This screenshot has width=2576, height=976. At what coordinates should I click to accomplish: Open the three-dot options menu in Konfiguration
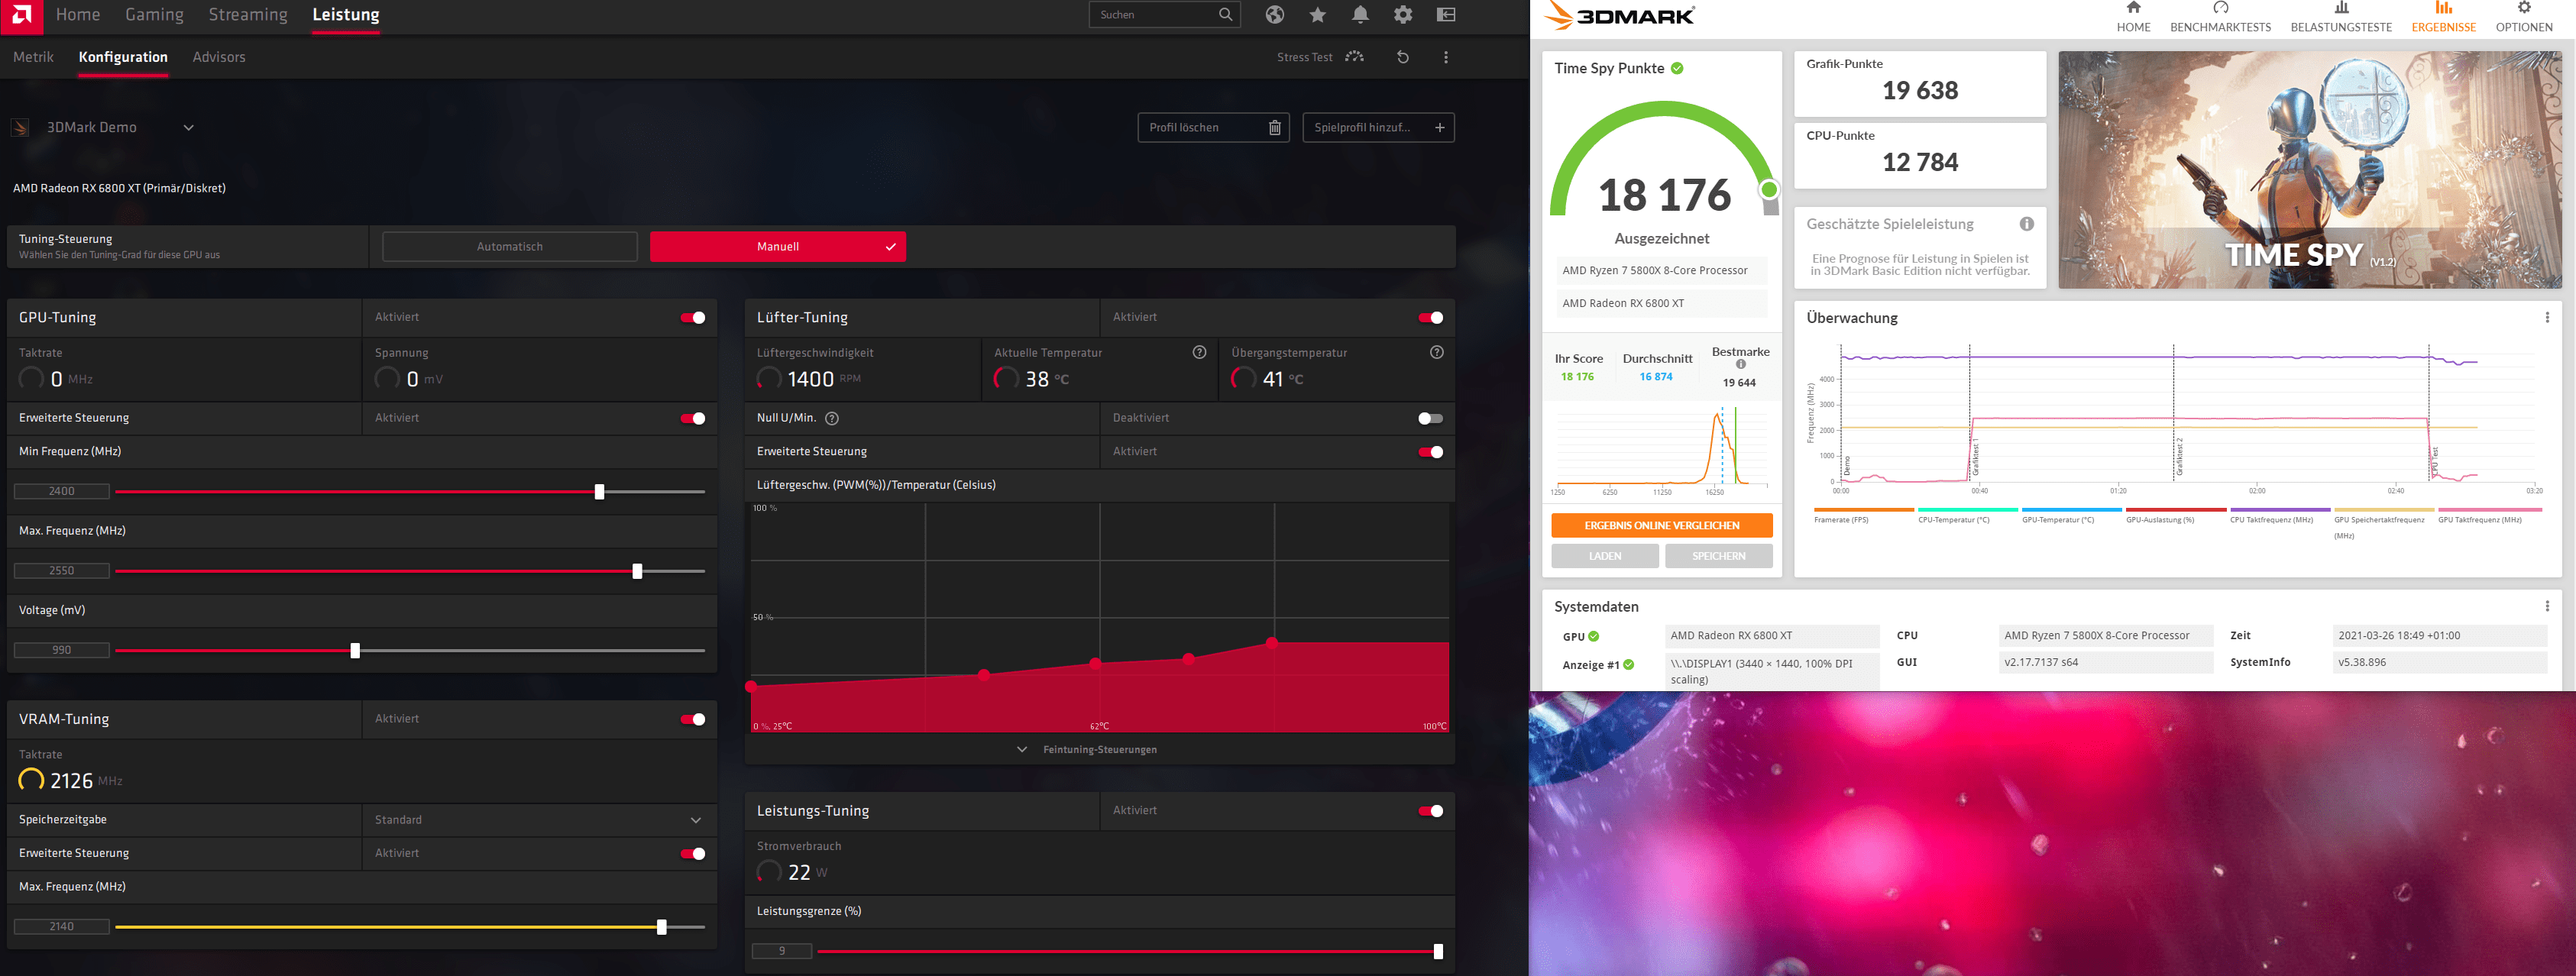(x=1446, y=57)
